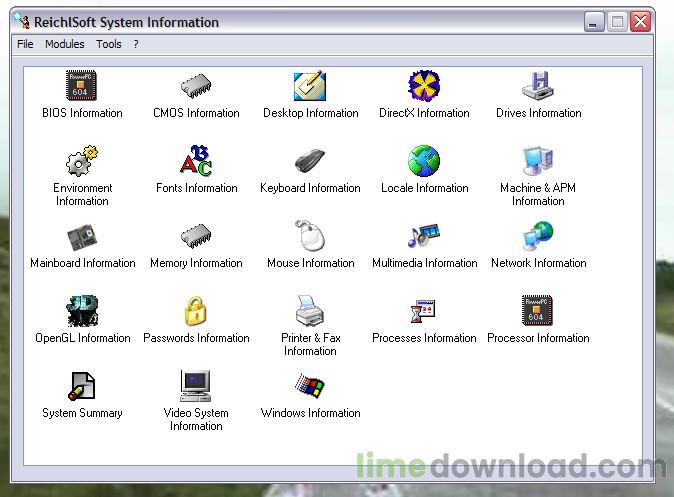Viewport: 674px width, 497px height.
Task: Click the "Passwords Information" label
Action: point(196,338)
